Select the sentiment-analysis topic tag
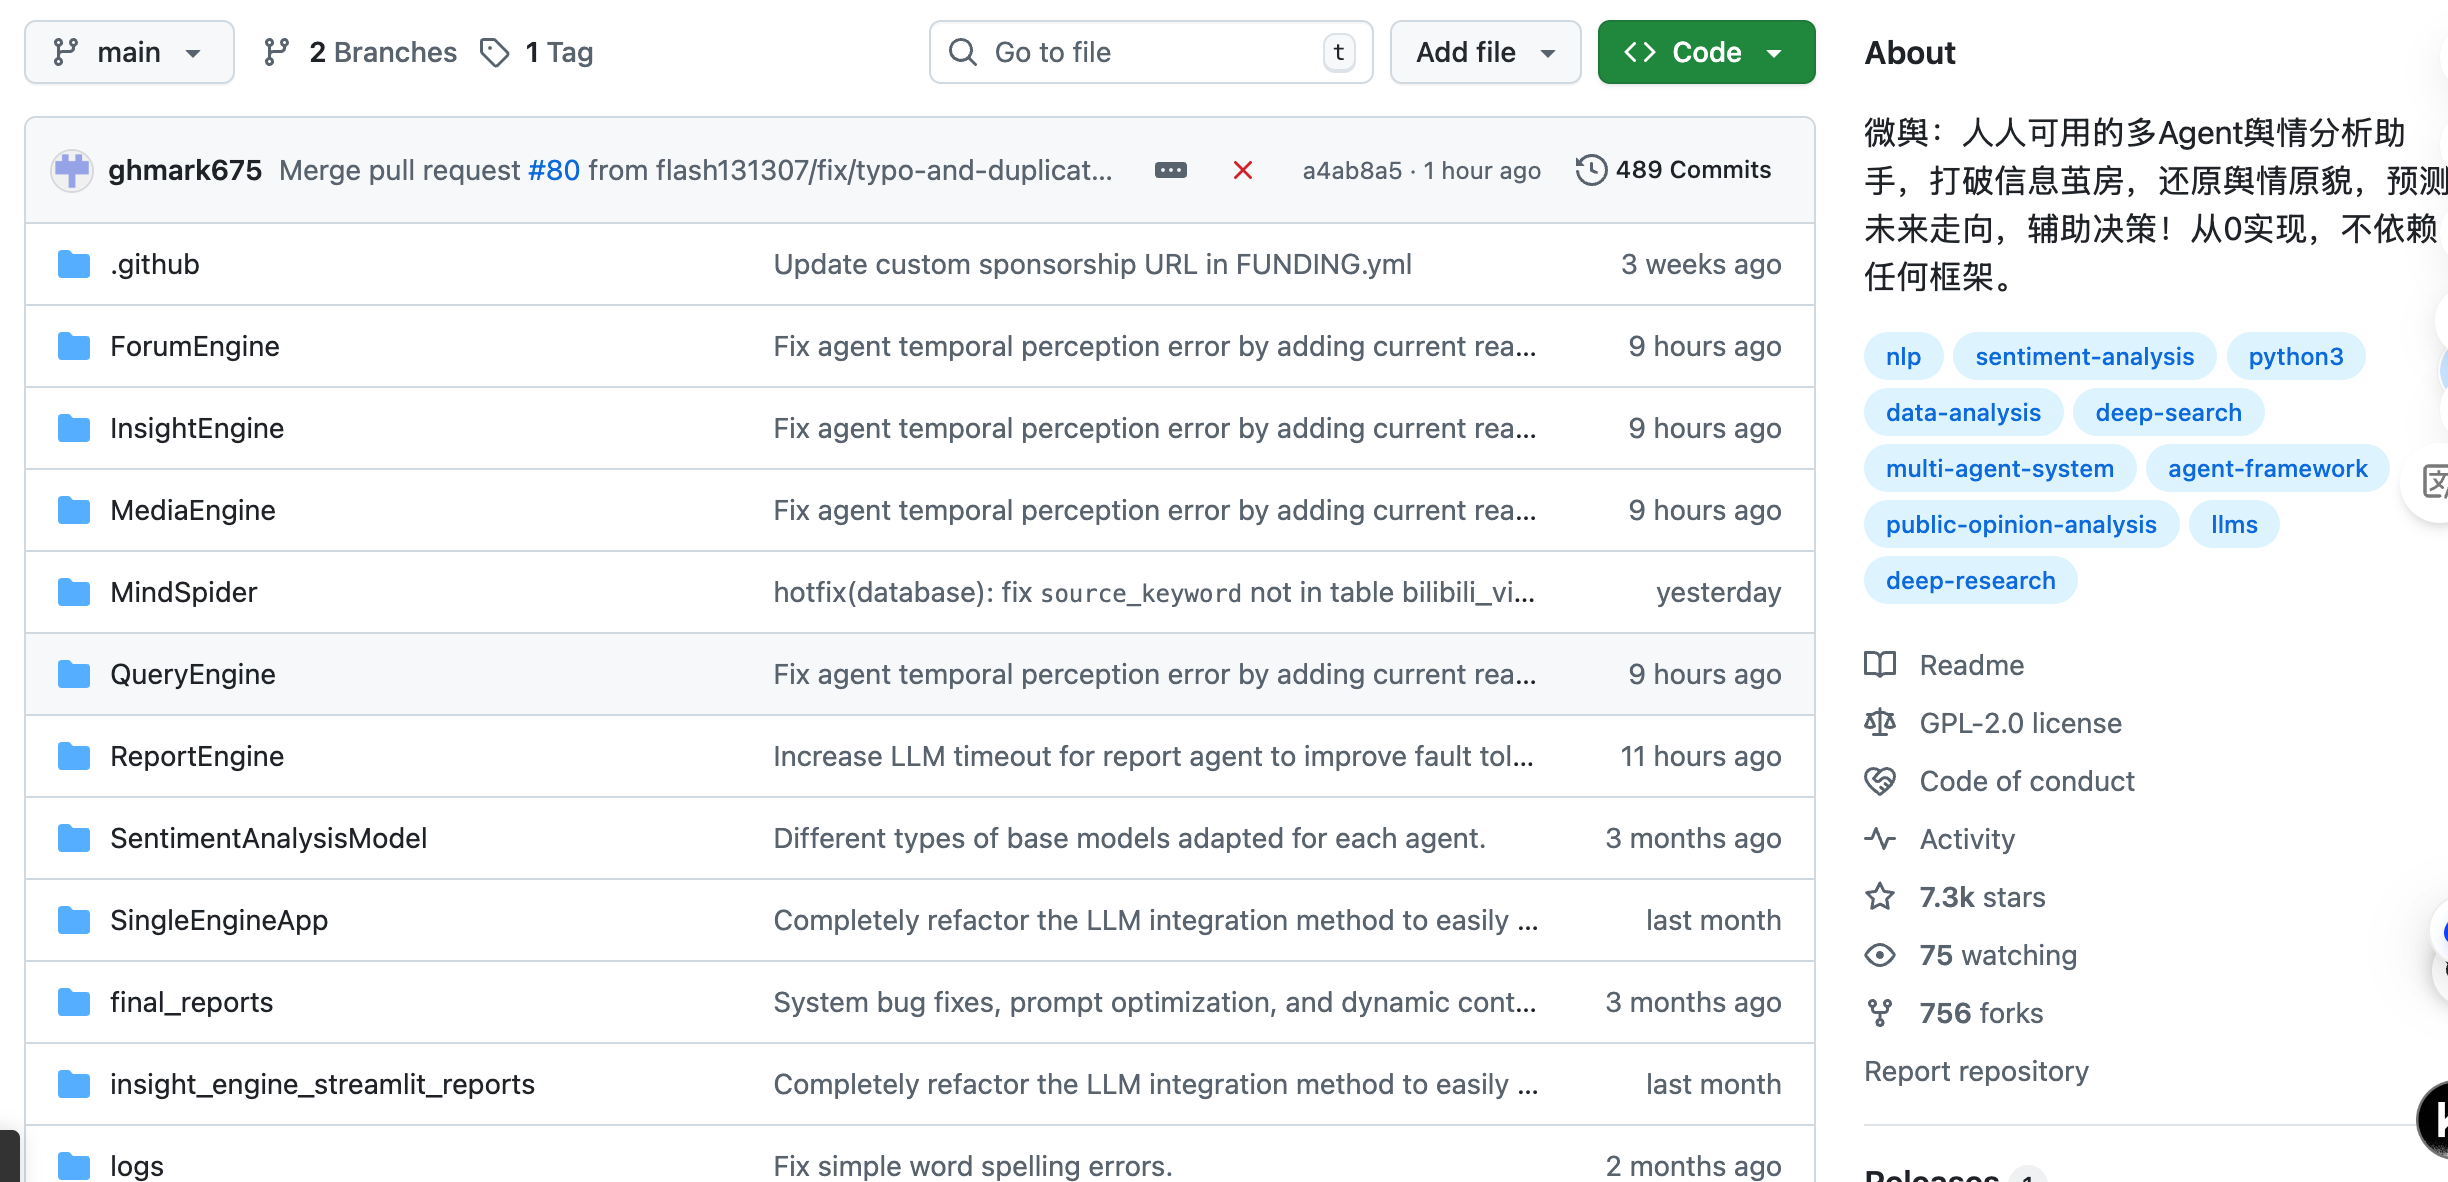 coord(2084,356)
